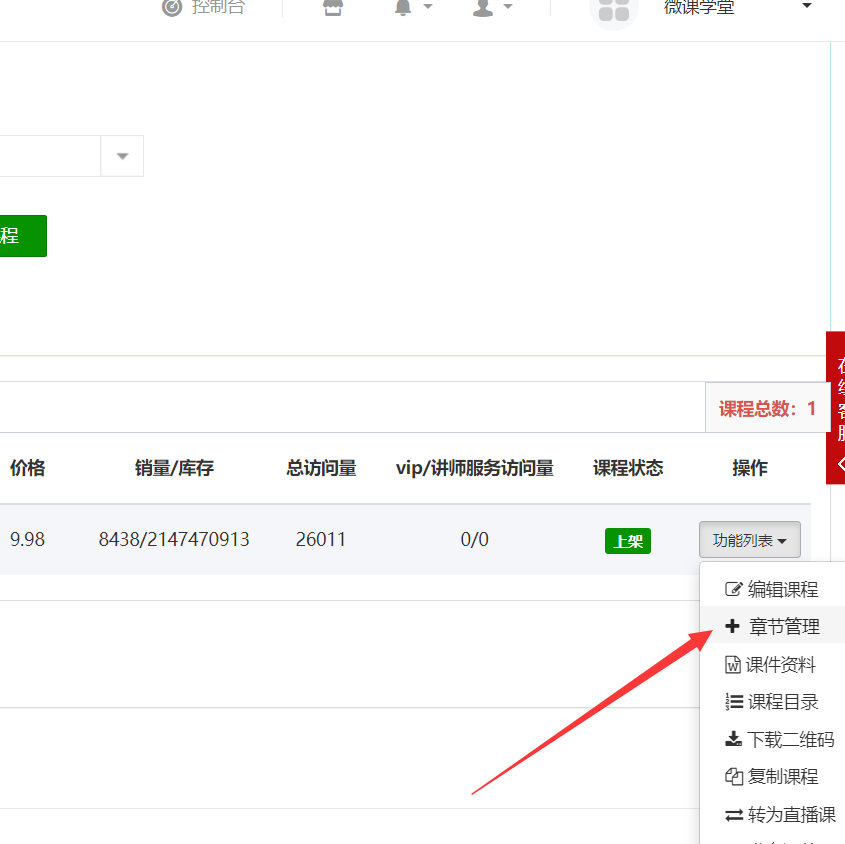Click the 控制台 dashboard gauge icon
The height and width of the screenshot is (844, 845).
coord(172,8)
